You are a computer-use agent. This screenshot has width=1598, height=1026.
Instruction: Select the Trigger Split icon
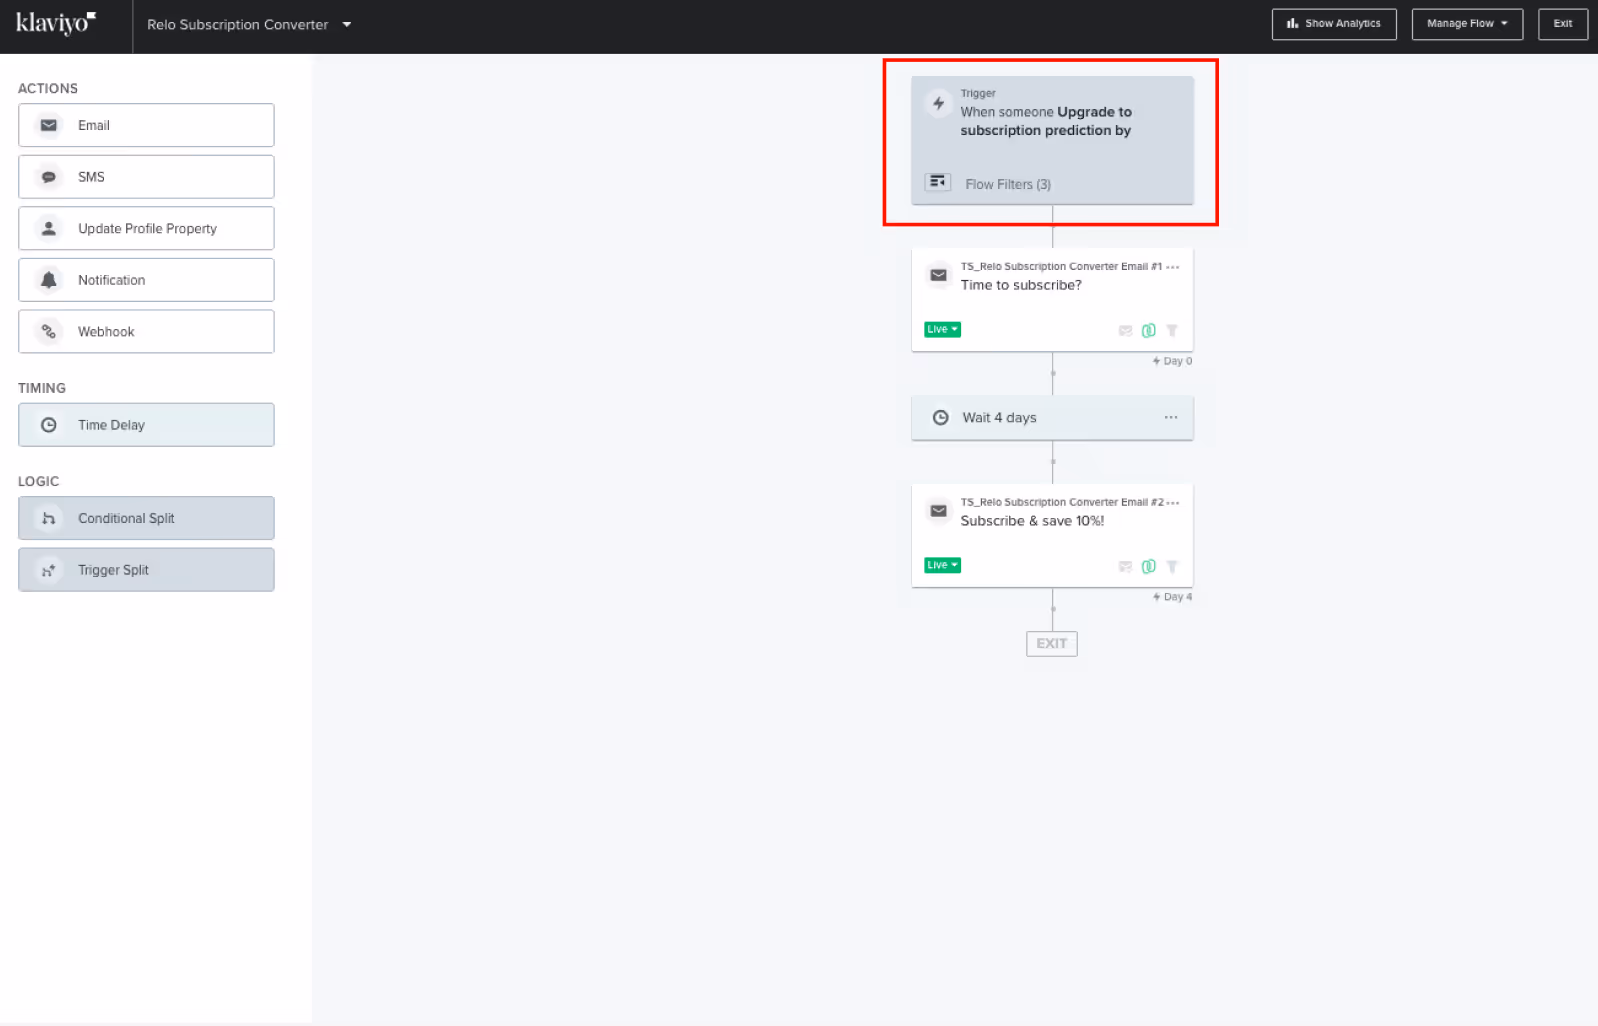48,570
